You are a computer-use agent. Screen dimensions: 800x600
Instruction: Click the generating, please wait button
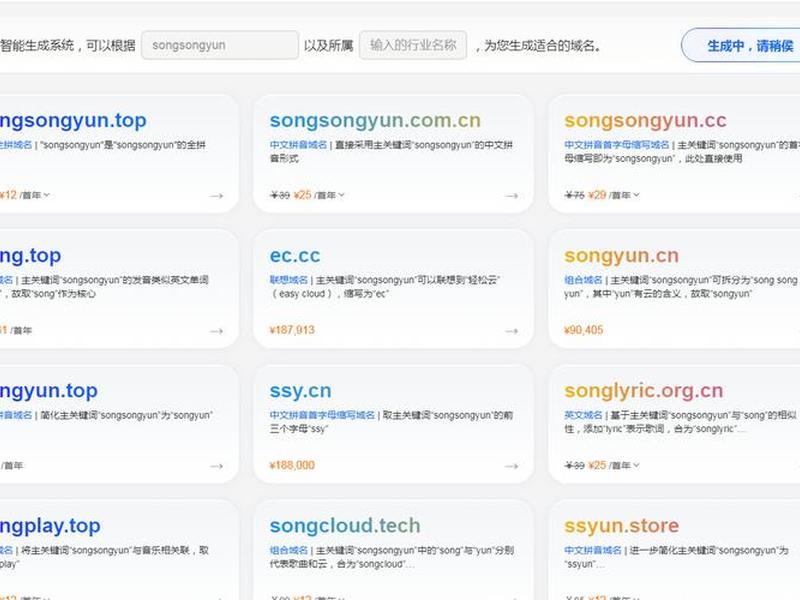click(741, 45)
